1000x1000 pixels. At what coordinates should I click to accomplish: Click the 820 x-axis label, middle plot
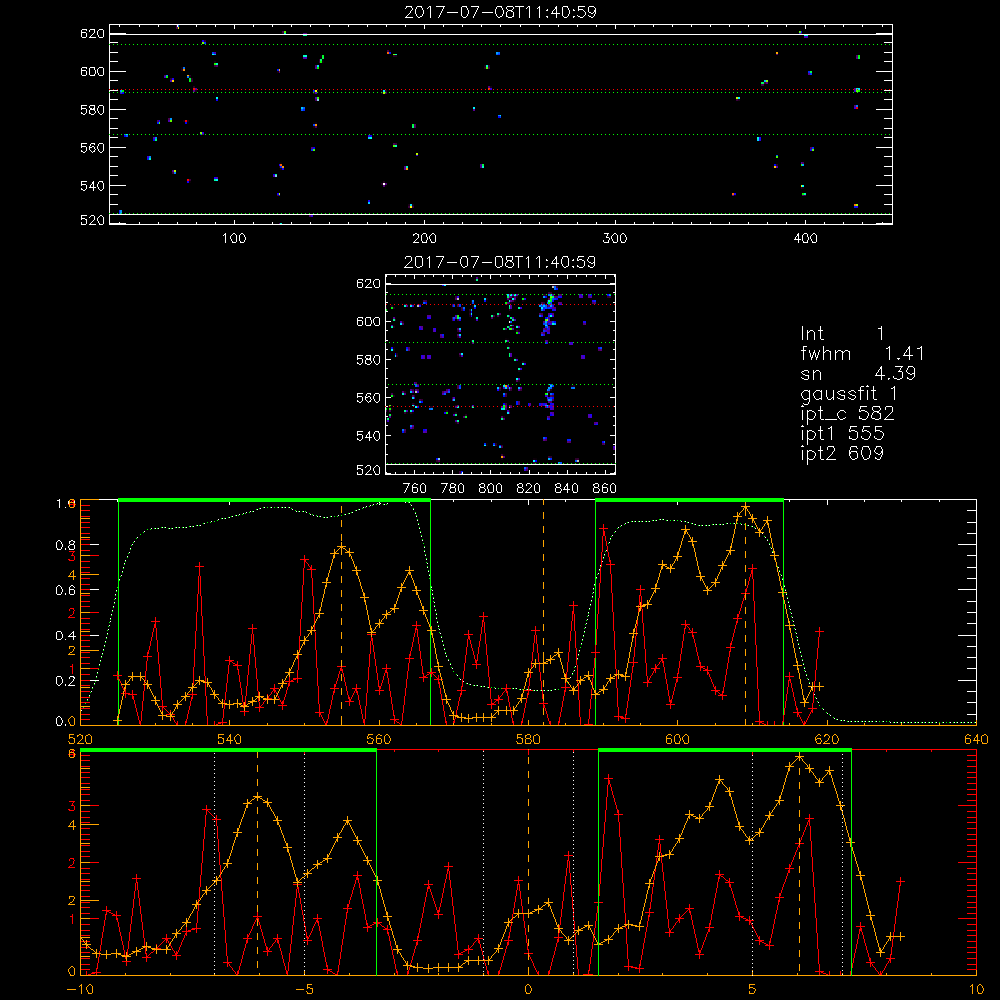point(529,489)
